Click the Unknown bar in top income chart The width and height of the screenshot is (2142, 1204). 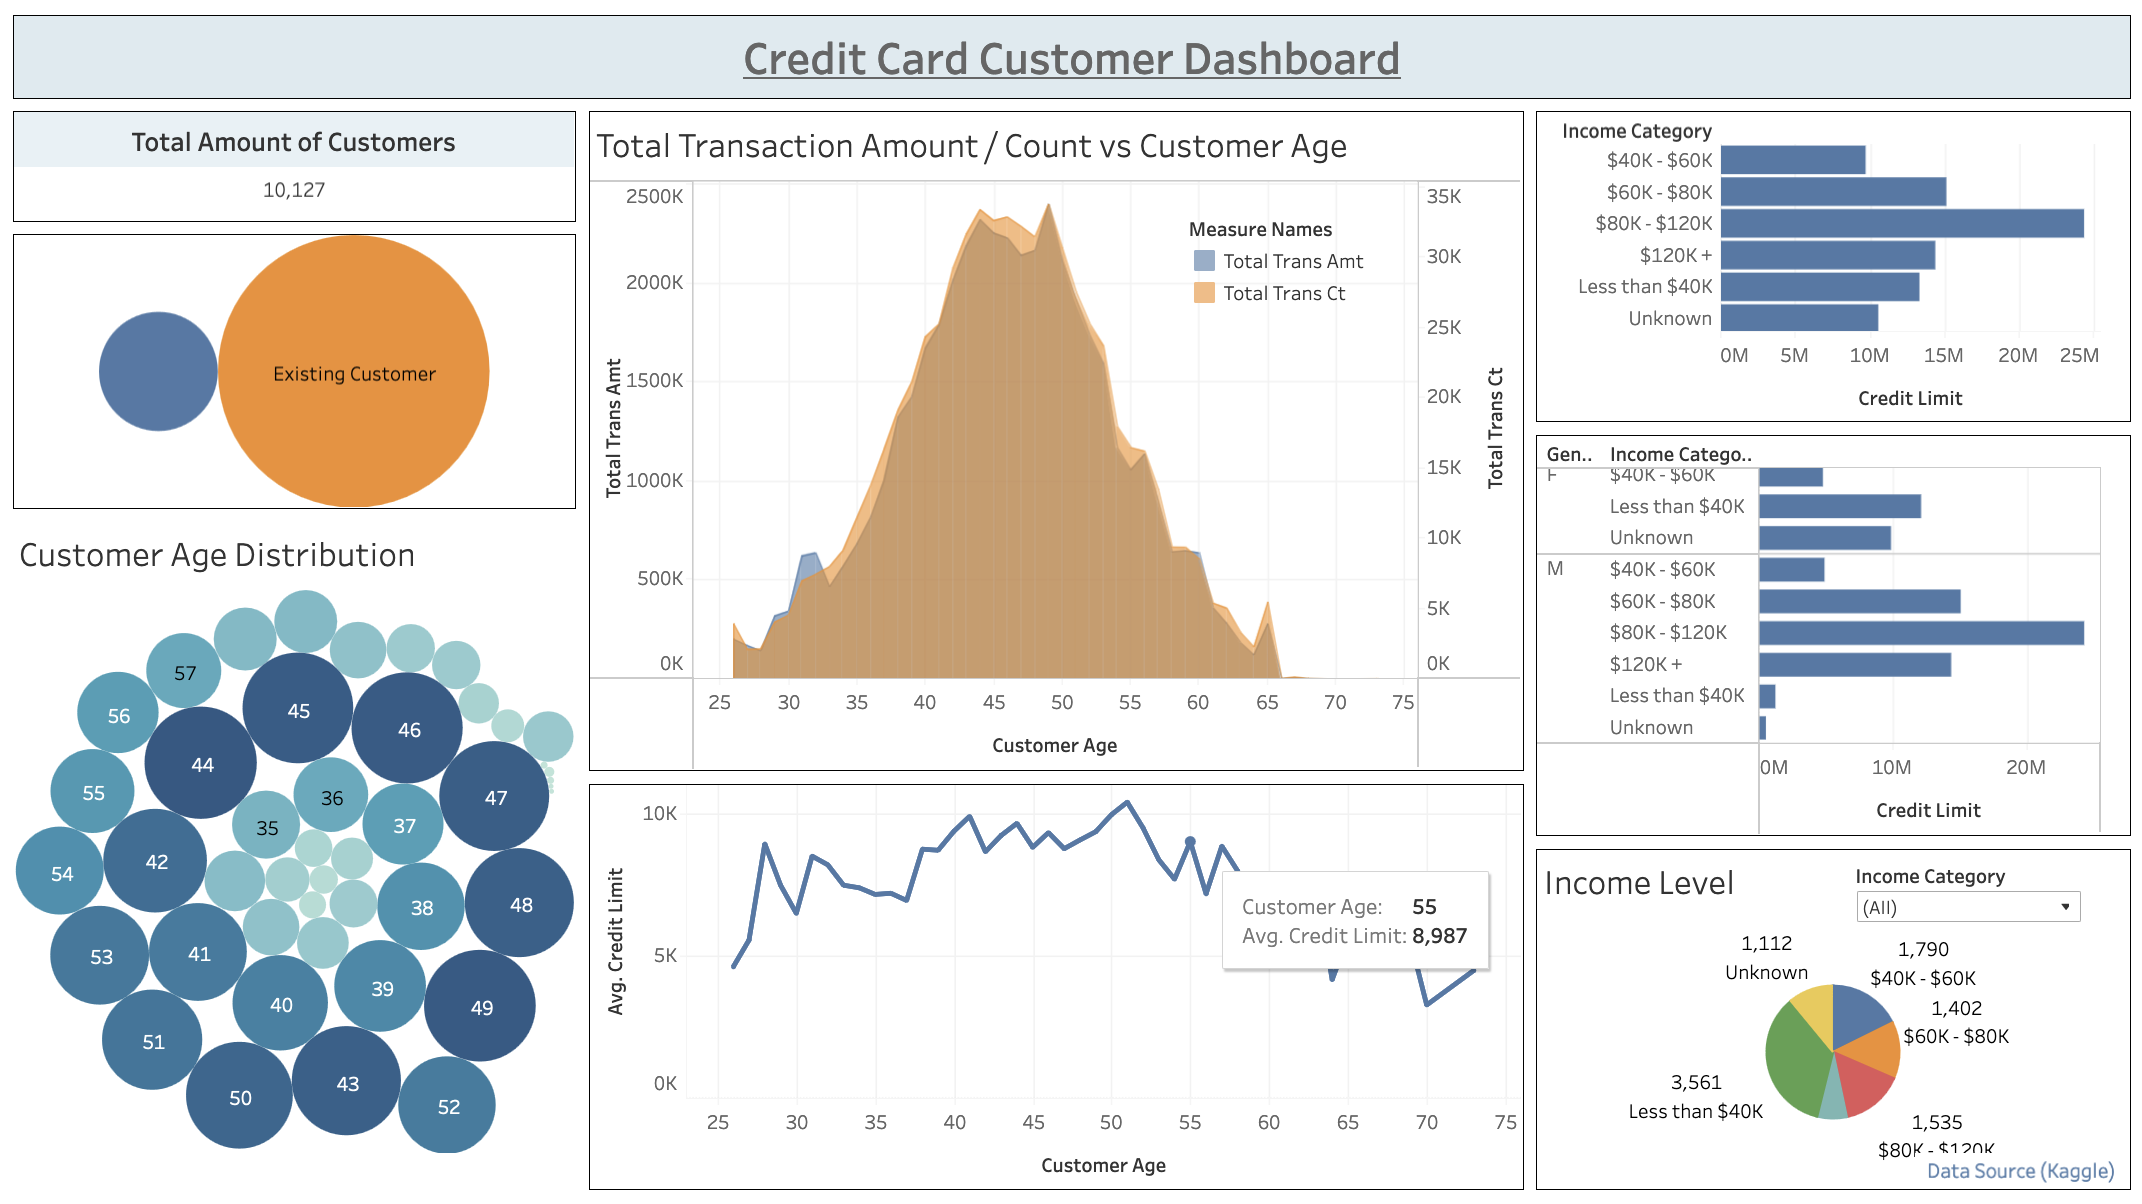pyautogui.click(x=1798, y=318)
